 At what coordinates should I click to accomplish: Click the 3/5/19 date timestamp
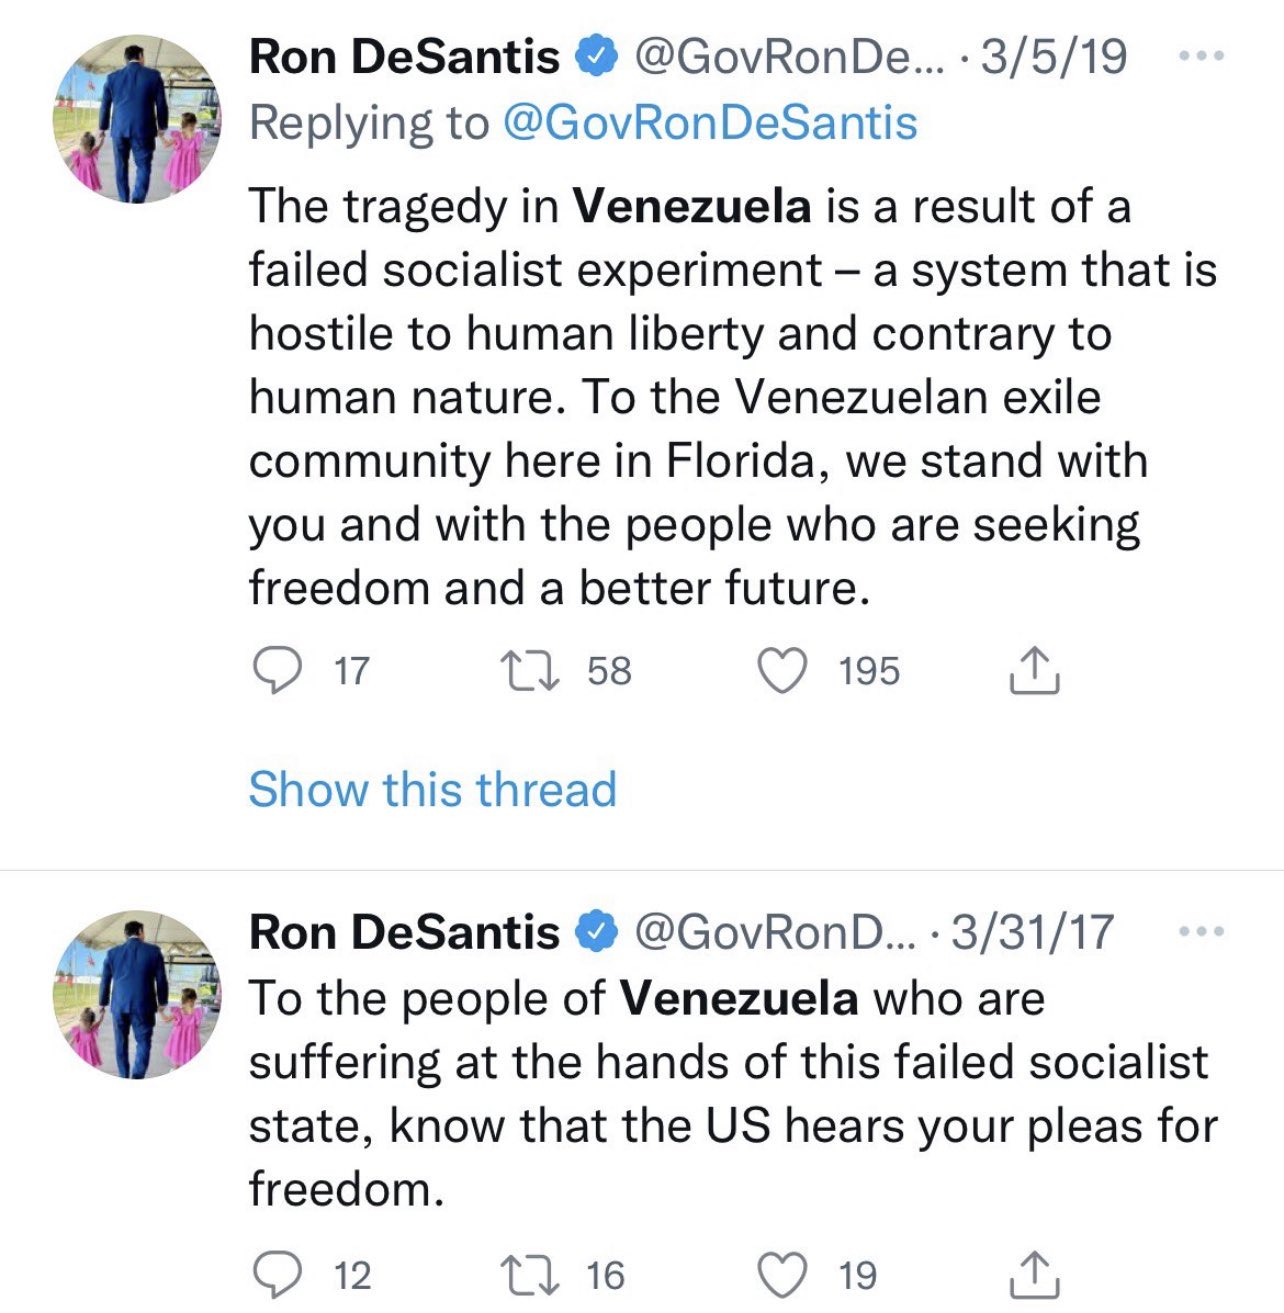click(1054, 56)
